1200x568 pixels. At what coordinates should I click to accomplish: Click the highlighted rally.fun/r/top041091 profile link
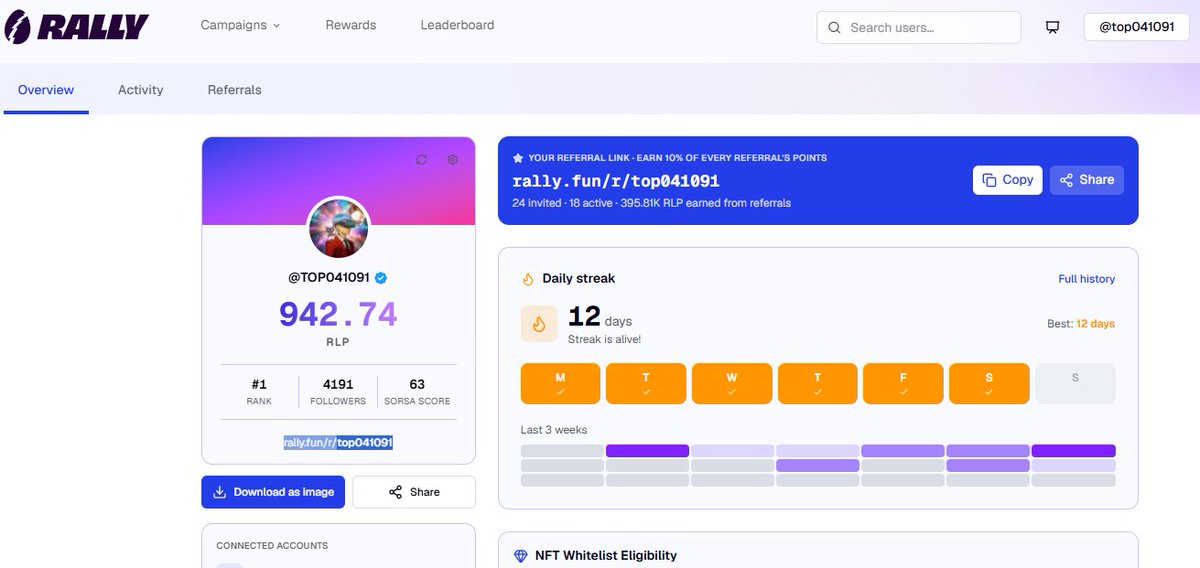[x=338, y=442]
